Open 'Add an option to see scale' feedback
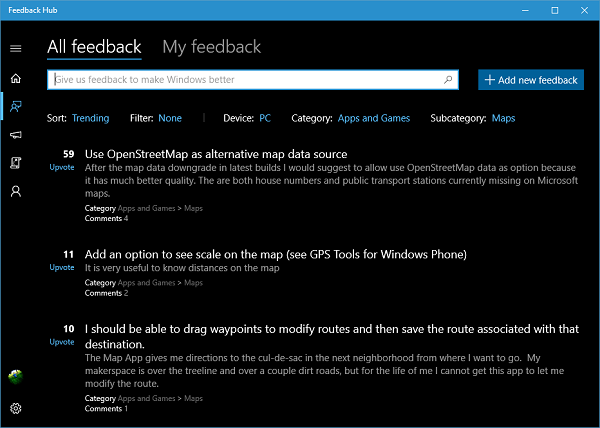The image size is (600, 428). click(276, 254)
